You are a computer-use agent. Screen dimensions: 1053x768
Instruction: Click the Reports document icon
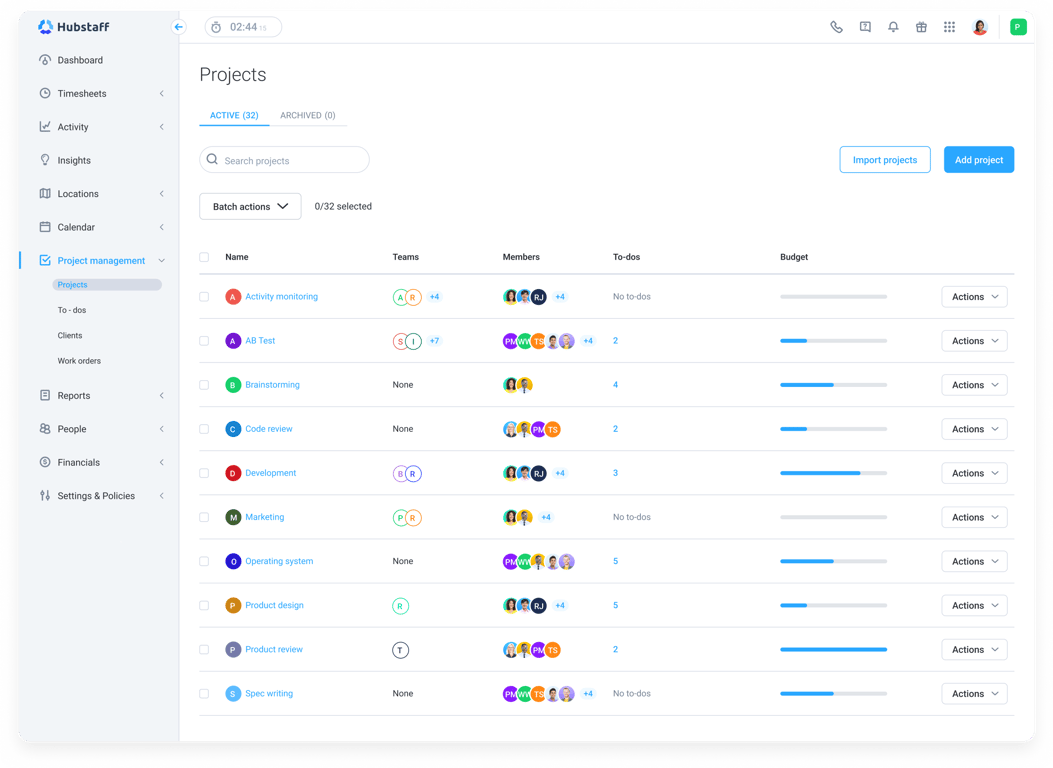click(45, 395)
